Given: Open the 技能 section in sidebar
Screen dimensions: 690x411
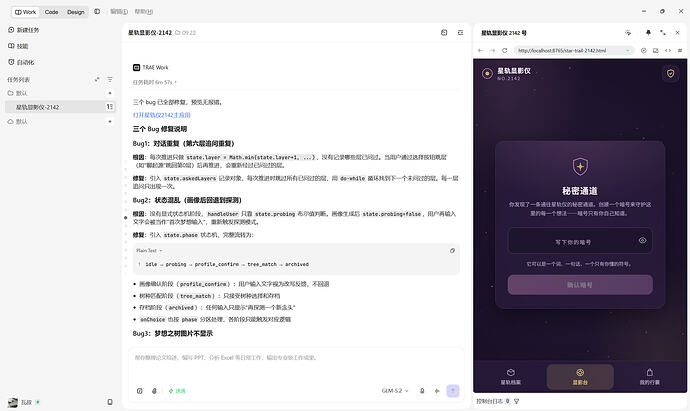Looking at the screenshot, I should tap(18, 46).
